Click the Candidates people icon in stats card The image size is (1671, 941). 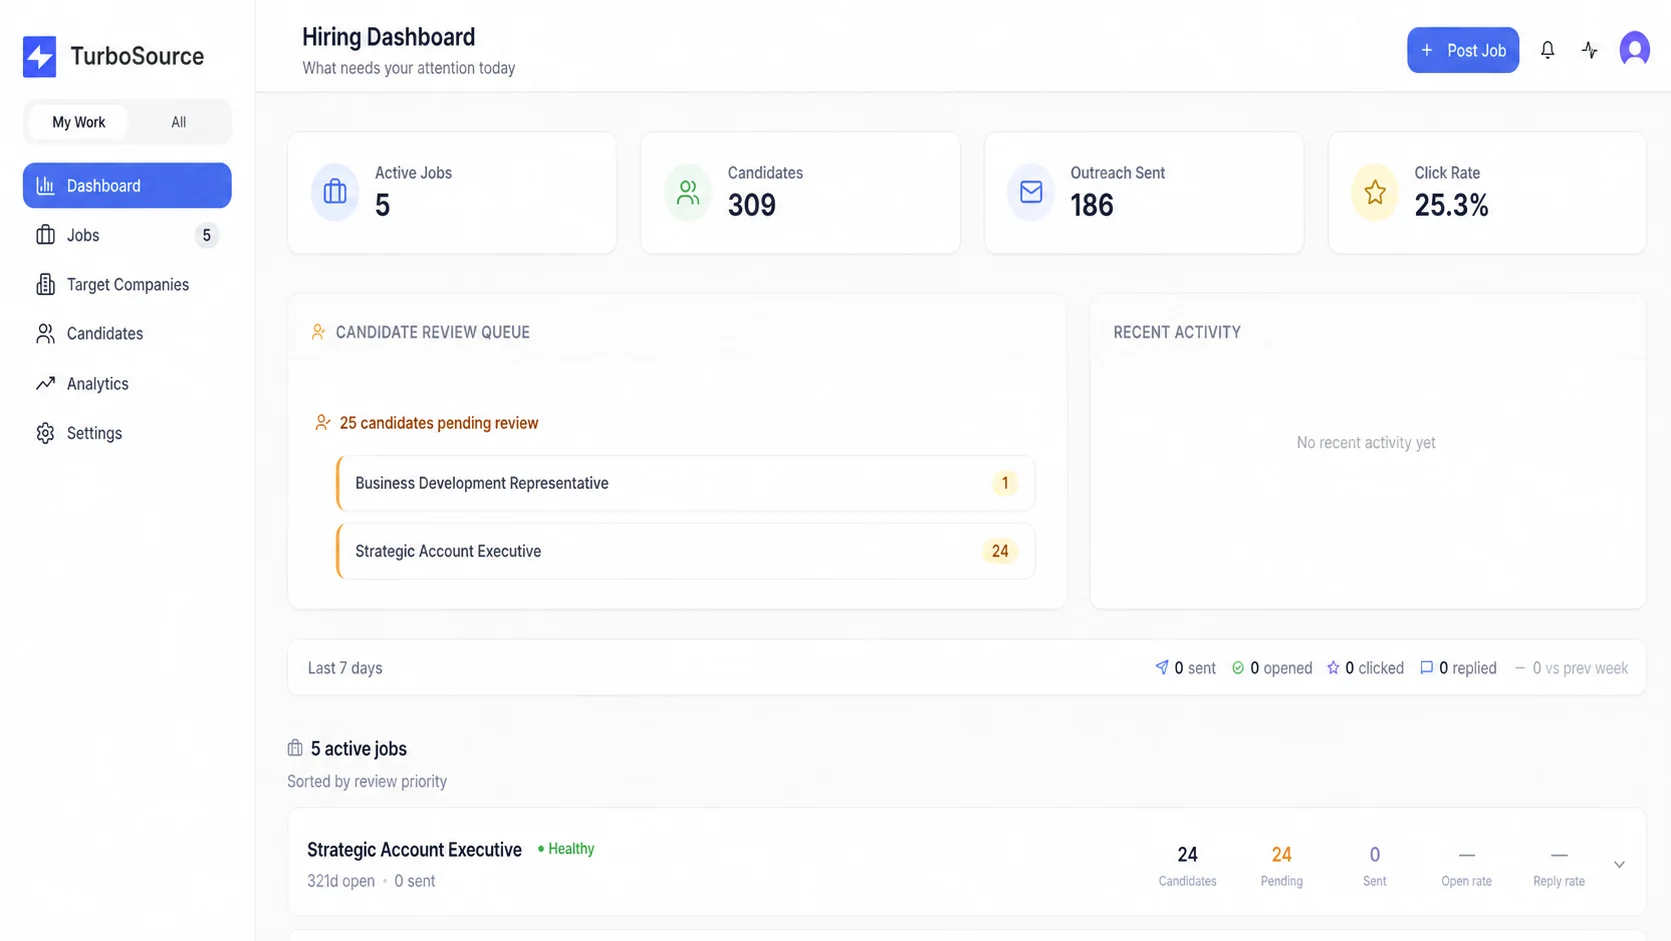(688, 192)
